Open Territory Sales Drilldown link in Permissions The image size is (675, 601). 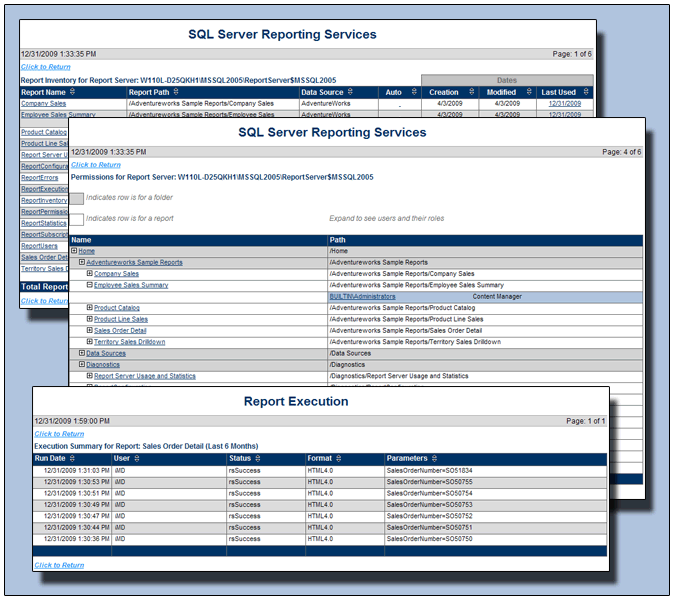click(x=130, y=342)
